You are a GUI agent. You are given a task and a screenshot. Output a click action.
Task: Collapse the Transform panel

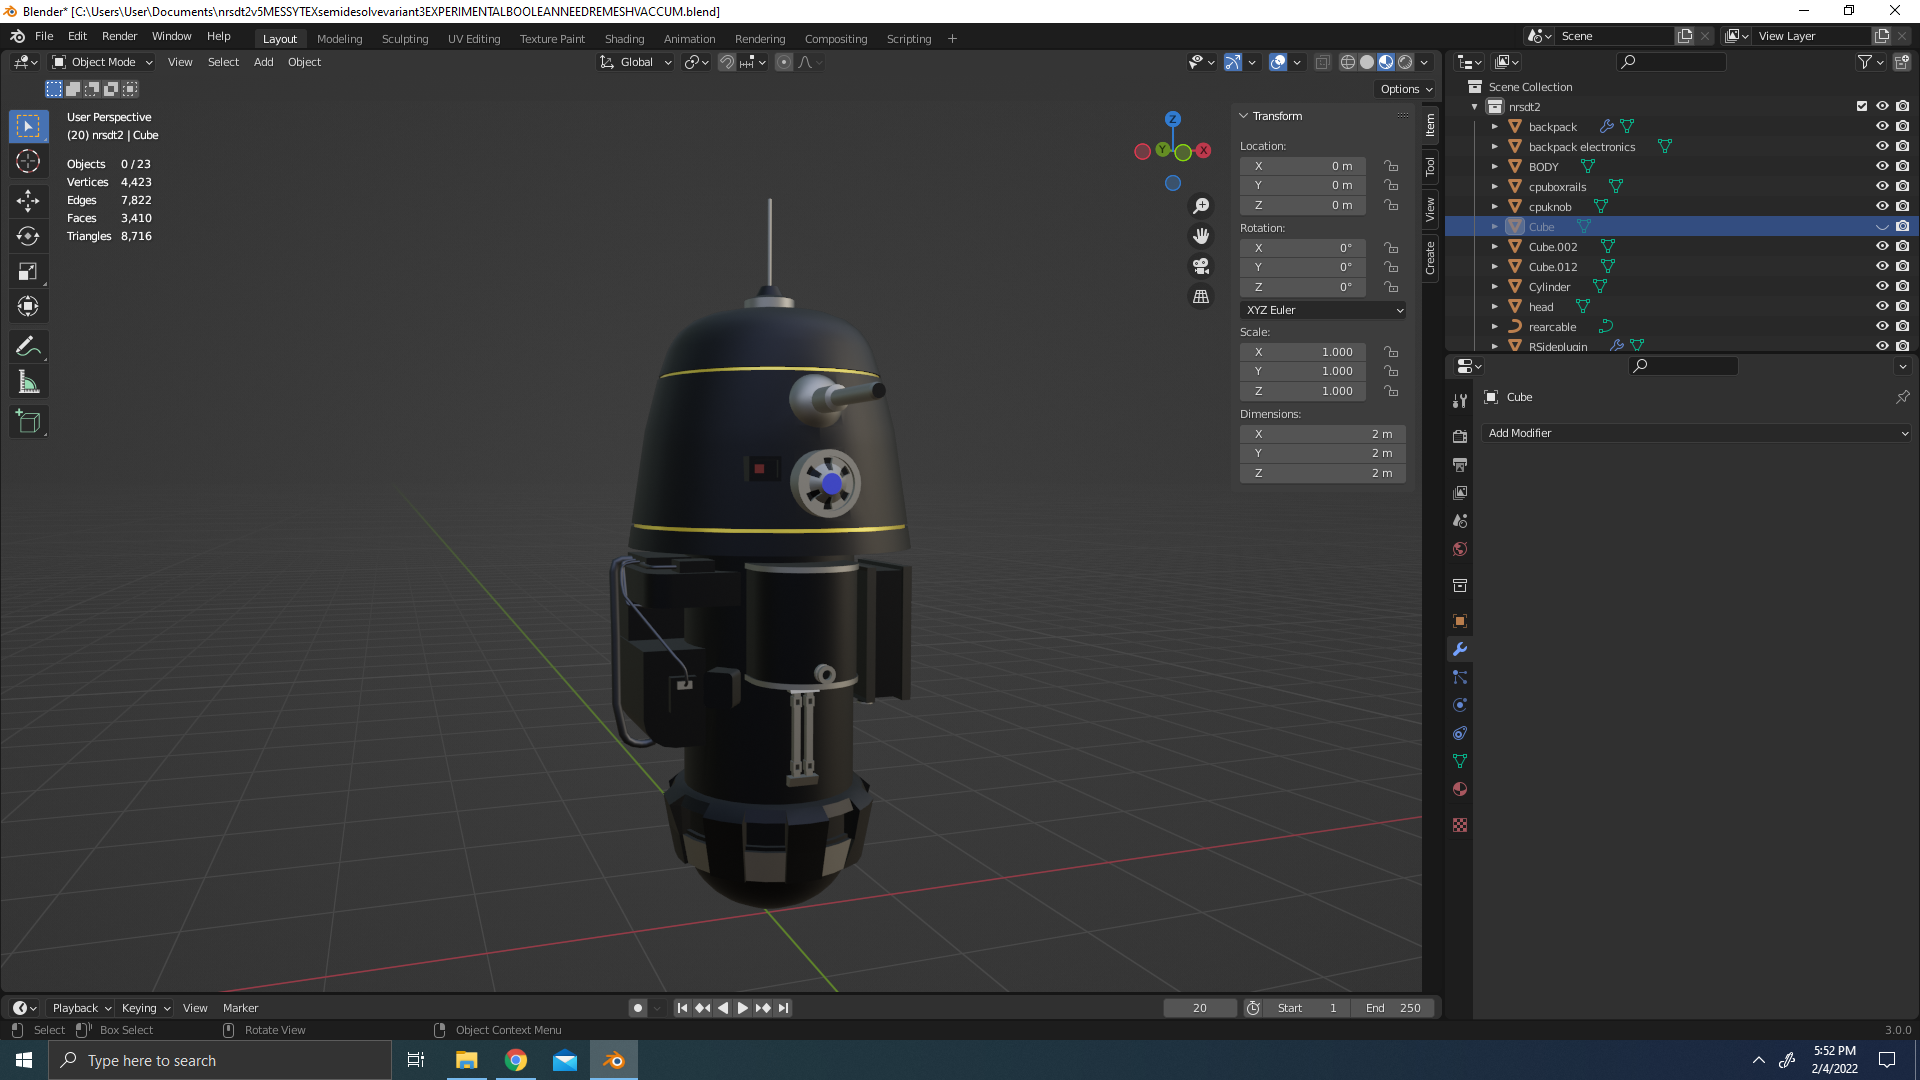click(x=1244, y=116)
